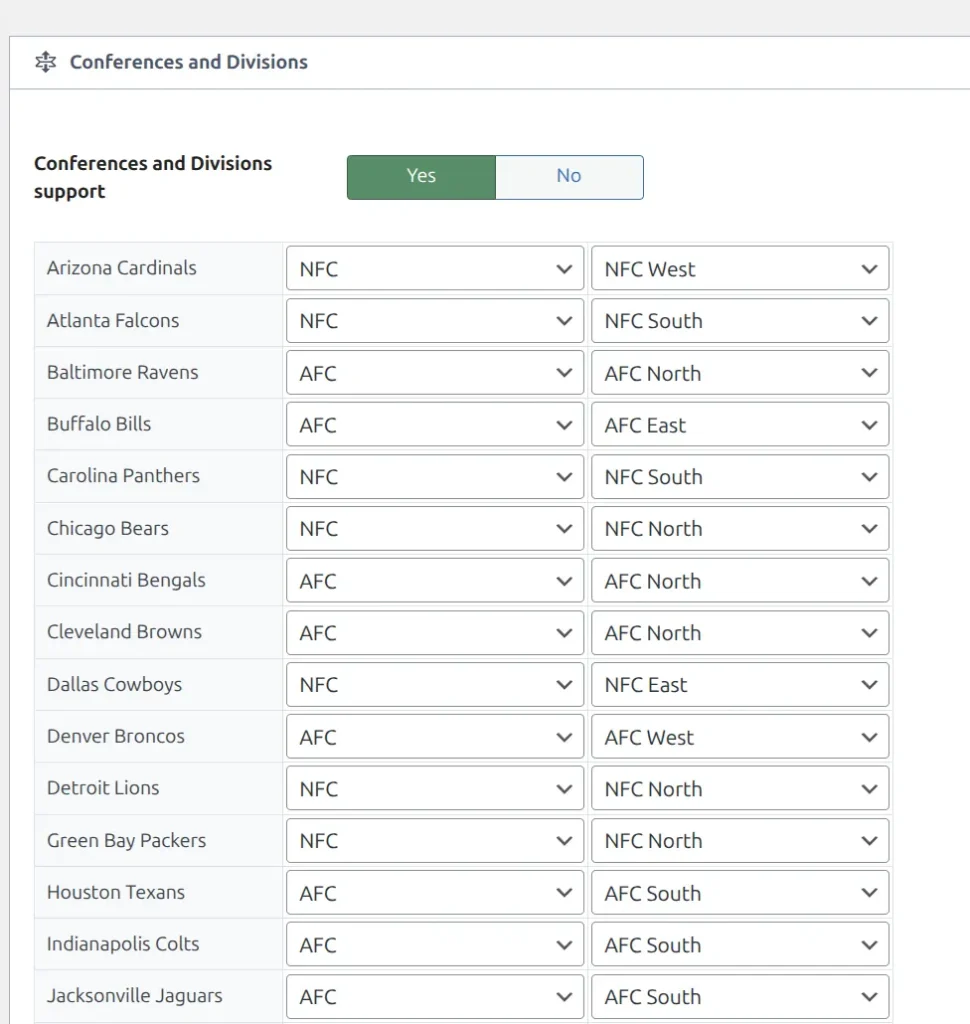Open the Cincinnati Bengals conference dropdown

point(434,581)
